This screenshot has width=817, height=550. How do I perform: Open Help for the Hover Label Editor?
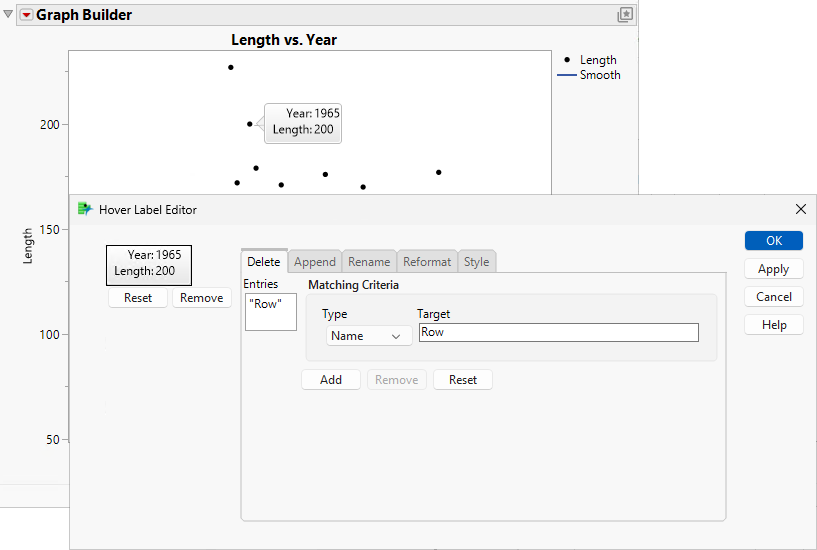point(774,325)
